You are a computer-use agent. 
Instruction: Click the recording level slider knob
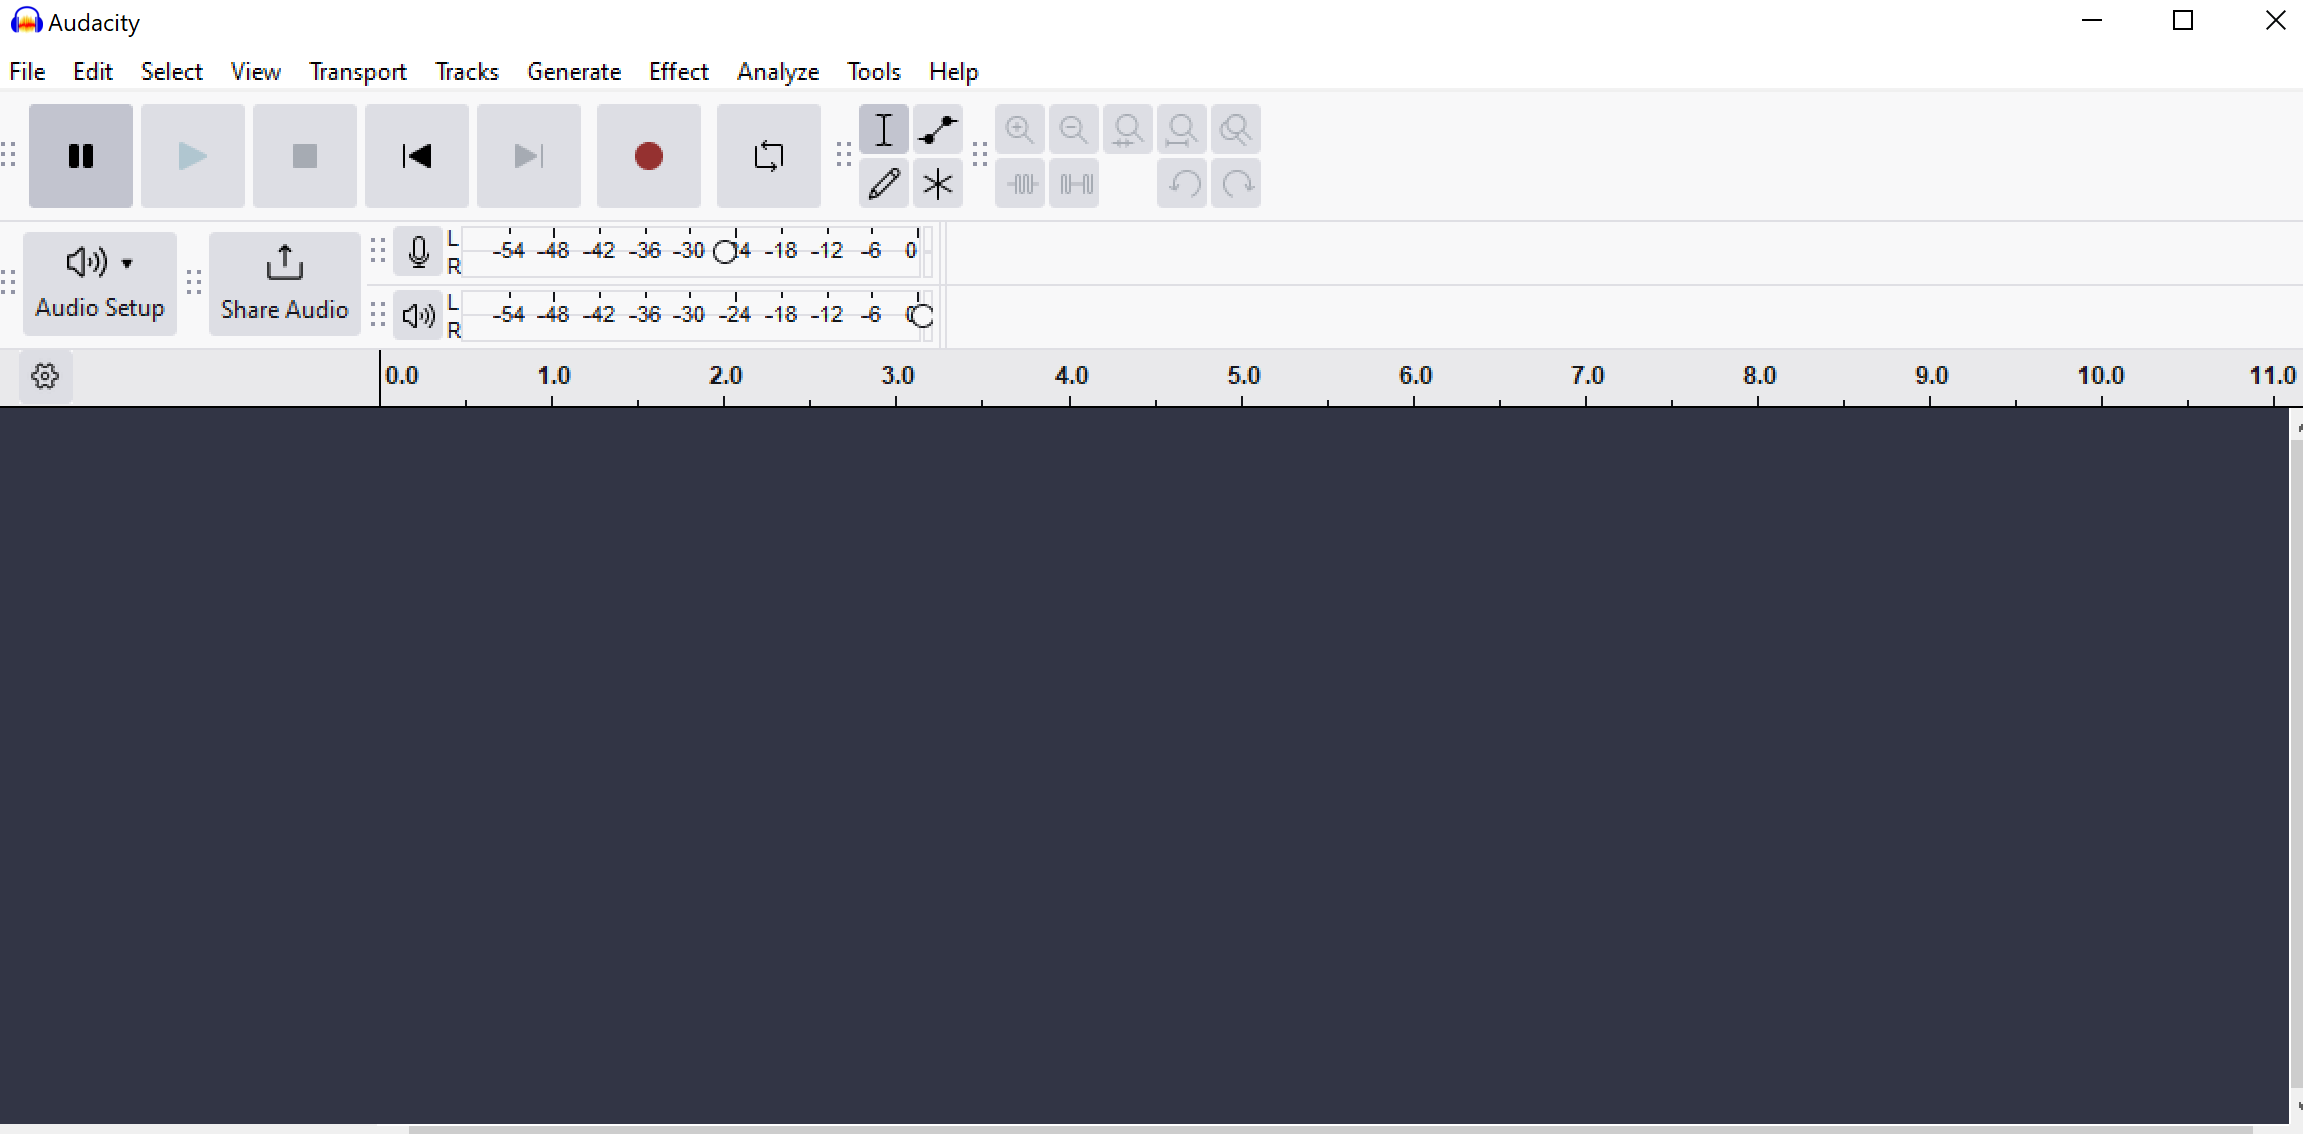coord(725,252)
